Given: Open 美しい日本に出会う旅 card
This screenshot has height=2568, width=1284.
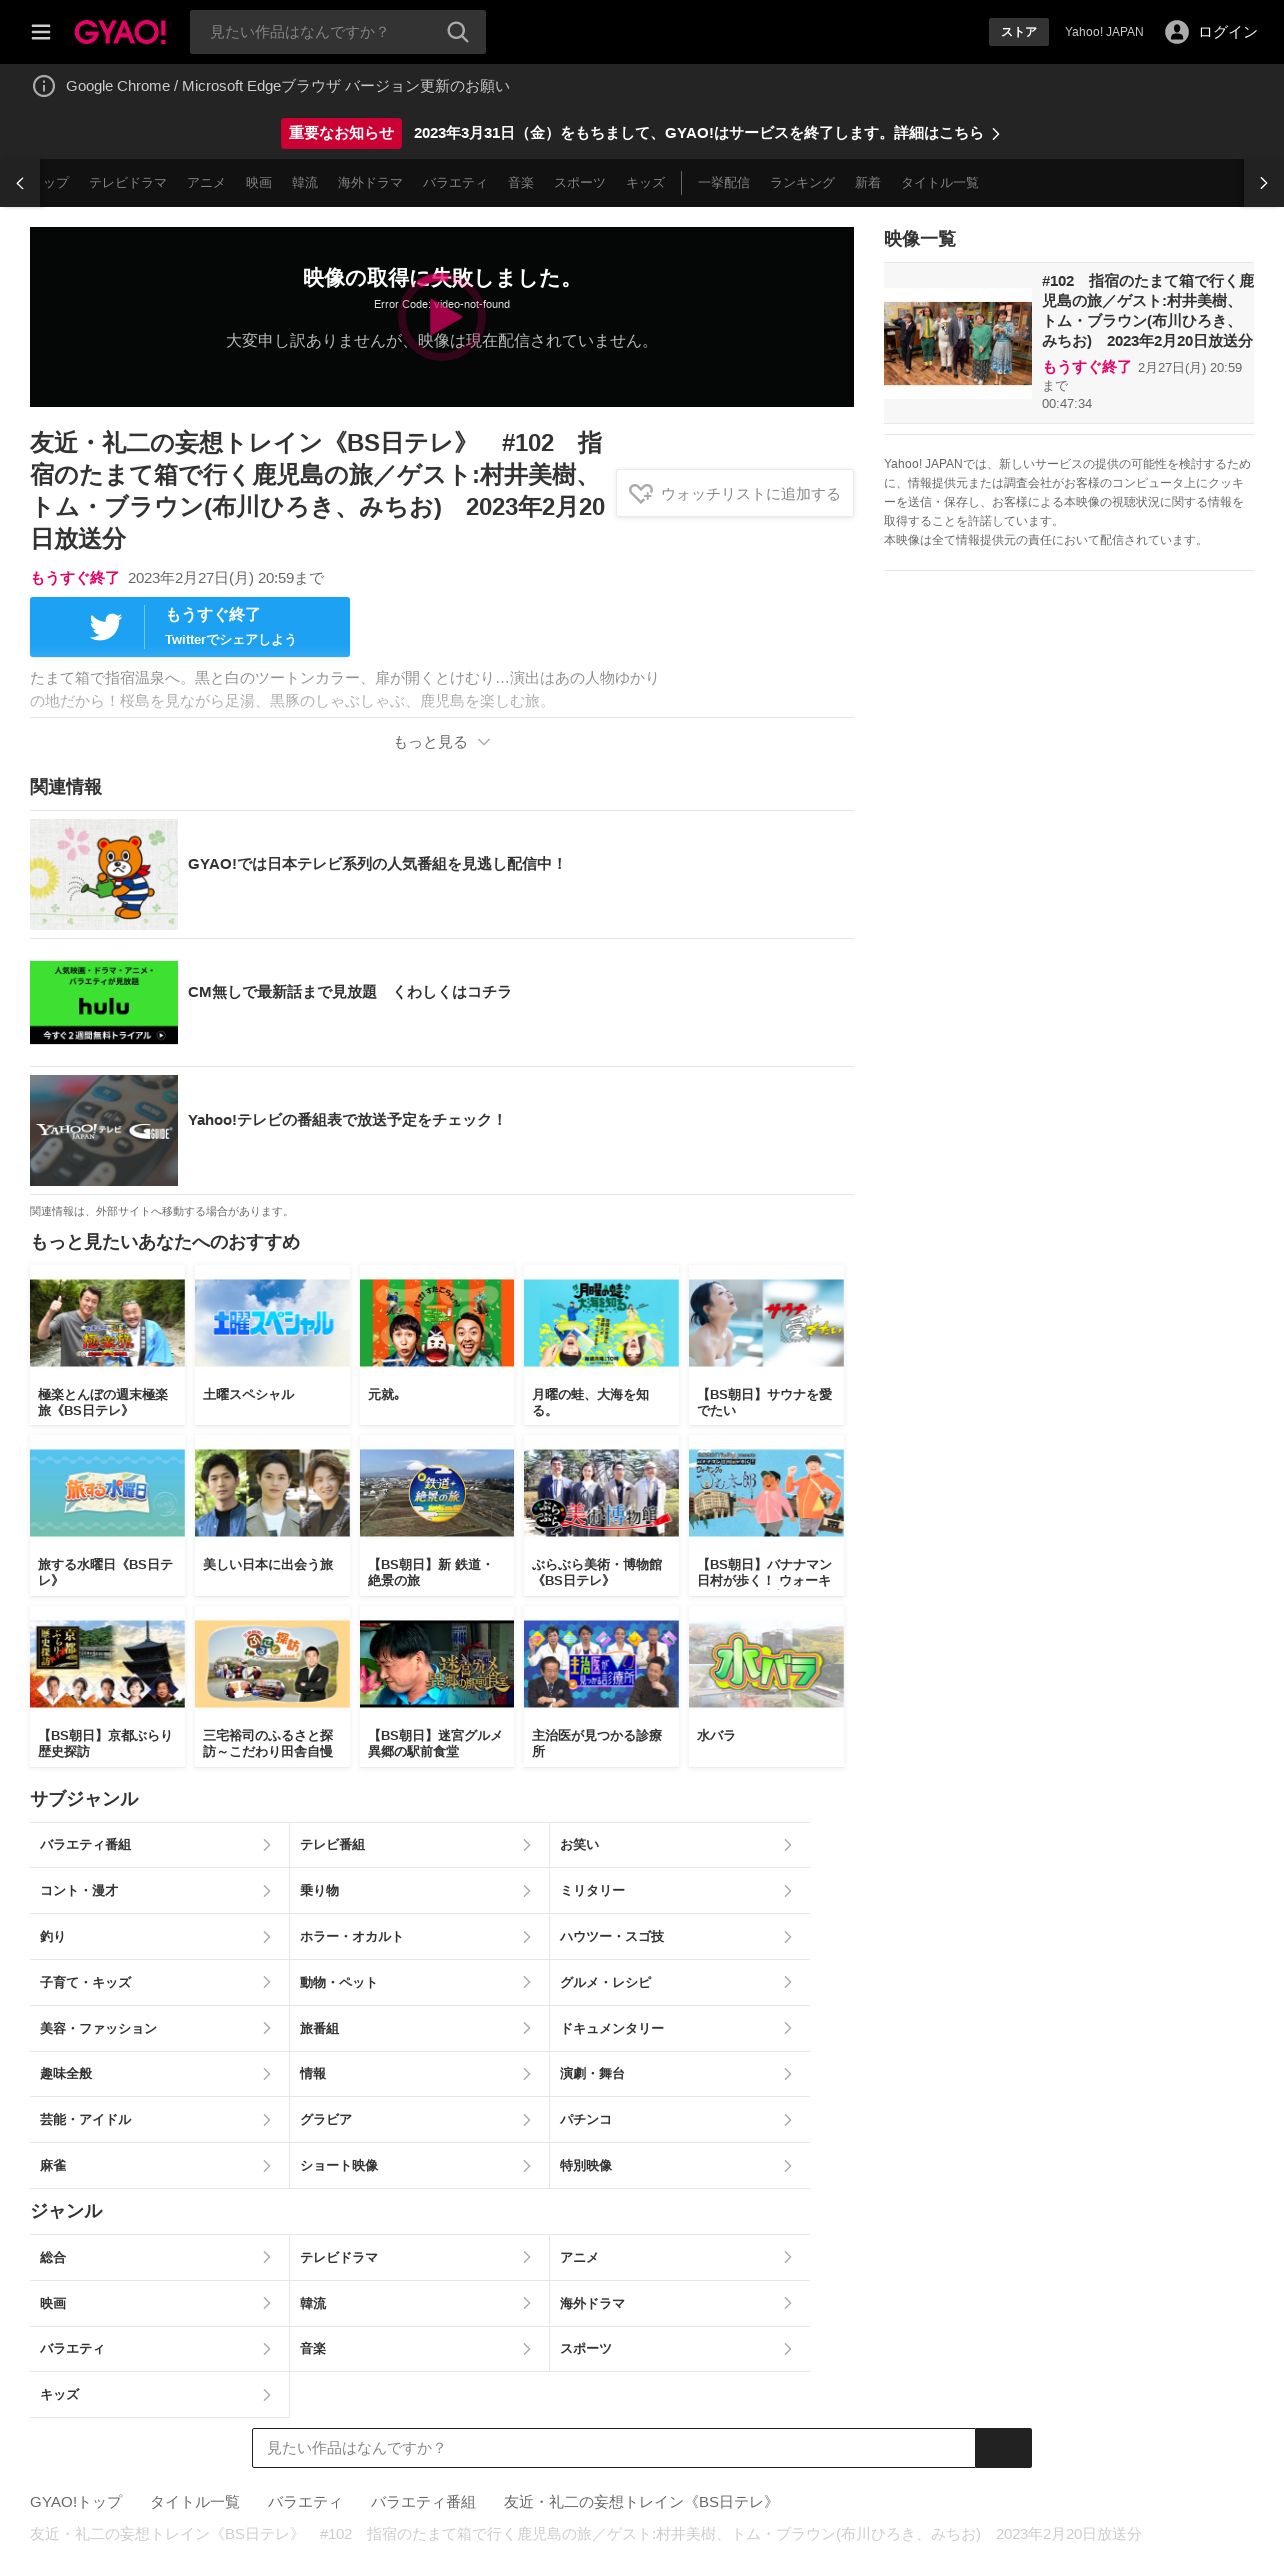Looking at the screenshot, I should 272,1516.
